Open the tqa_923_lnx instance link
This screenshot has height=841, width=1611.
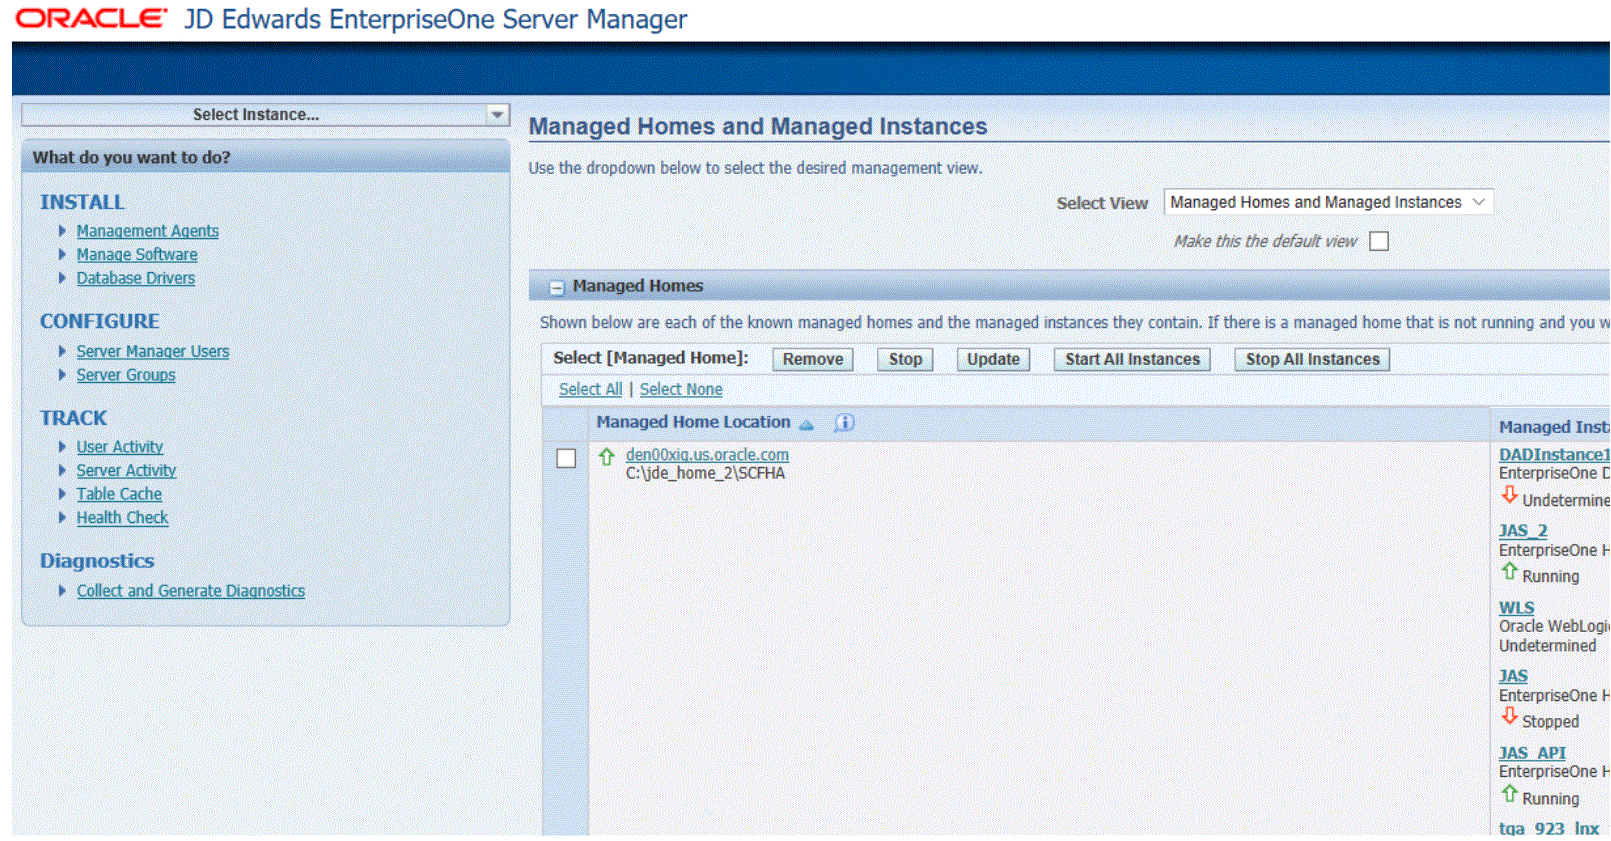coord(1549,829)
